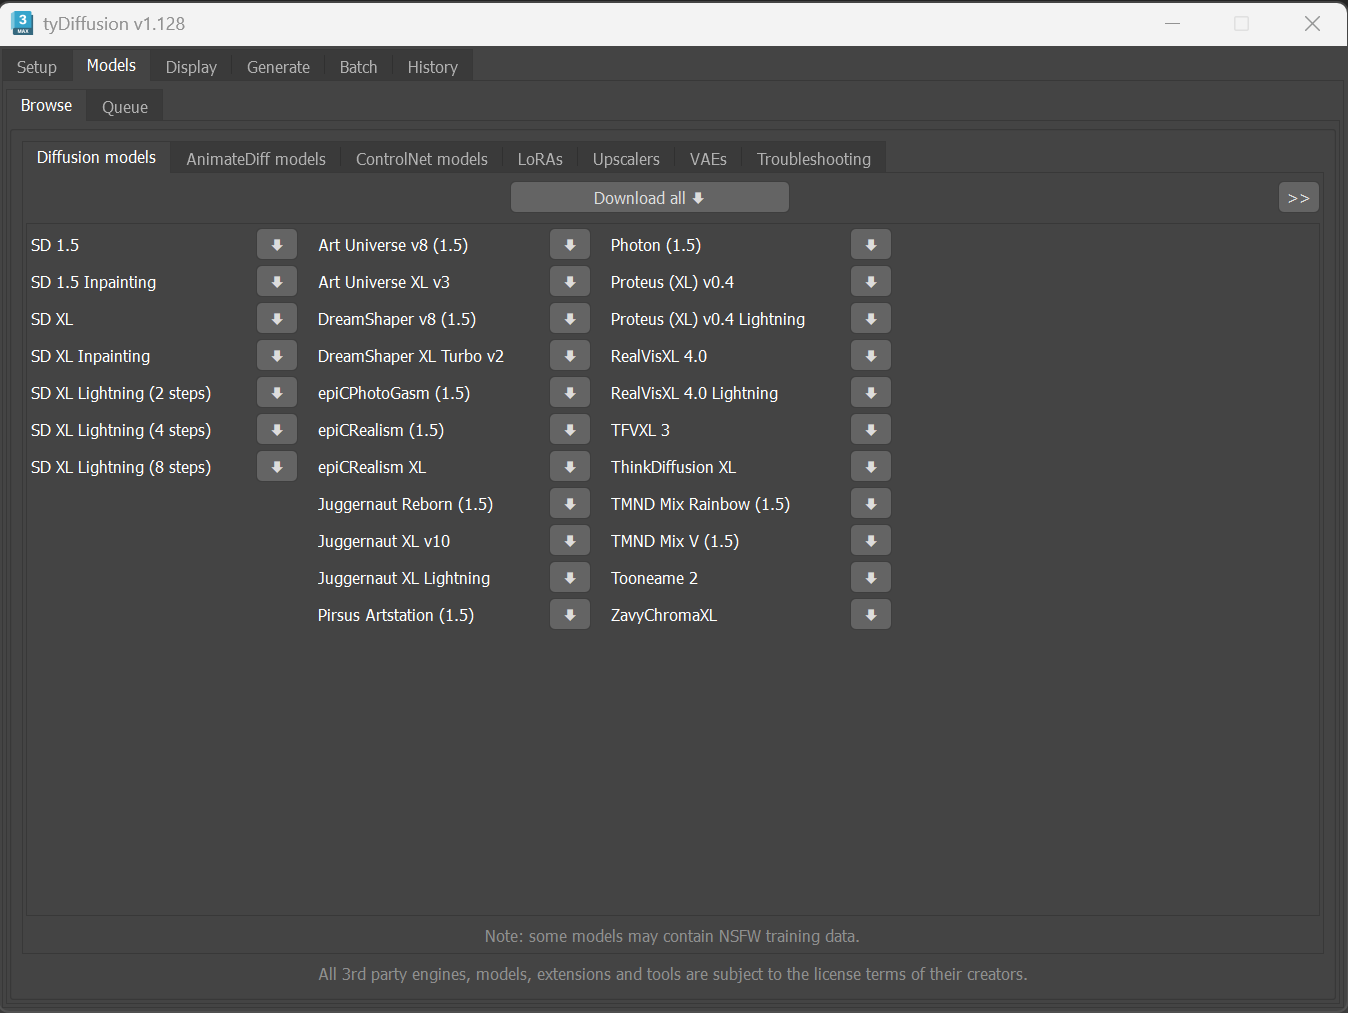Click the Download all button

click(650, 198)
